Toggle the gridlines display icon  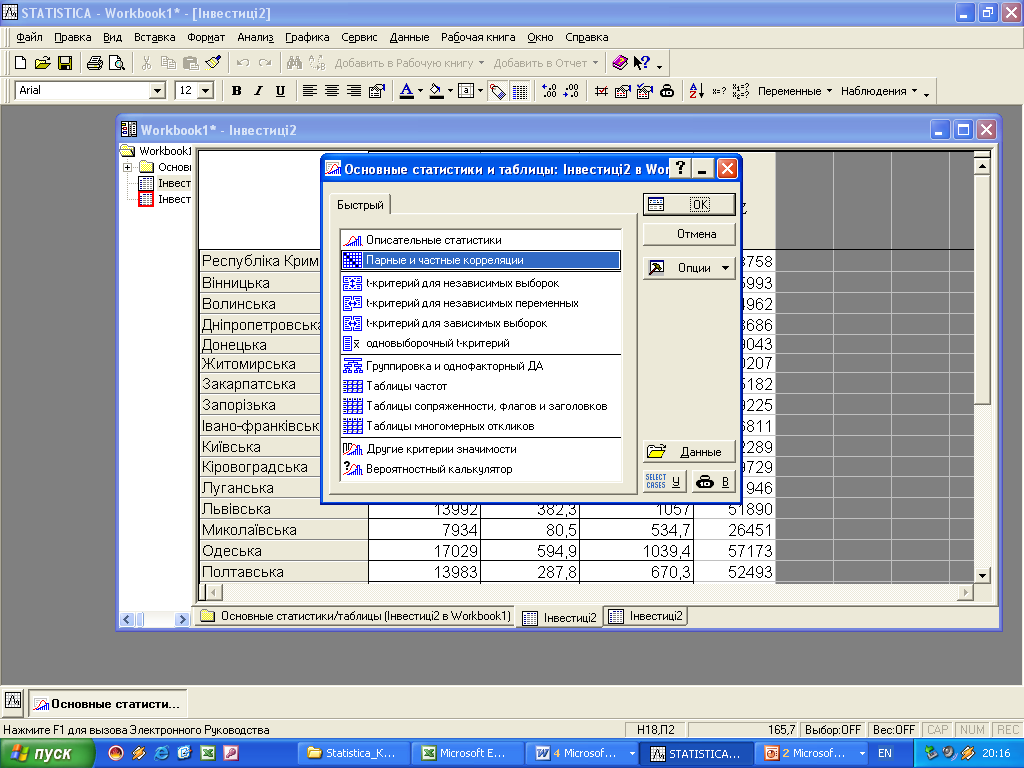(x=520, y=91)
